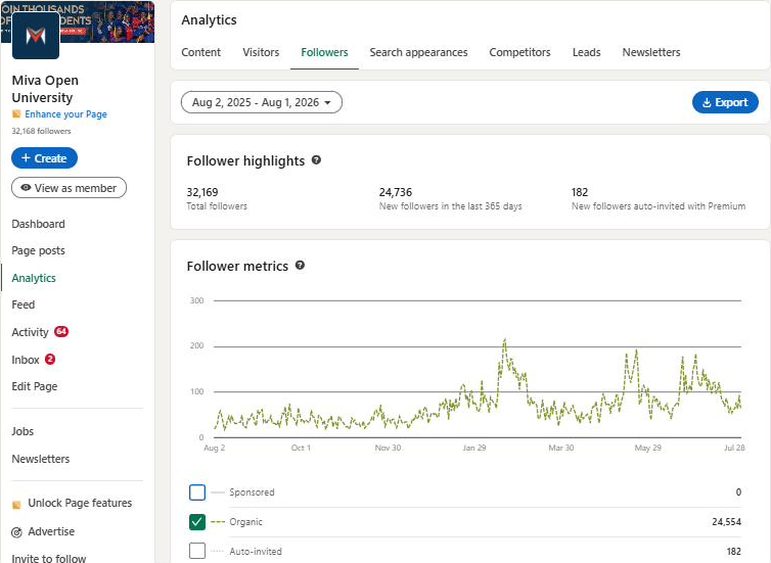Click the Create button

pyautogui.click(x=44, y=158)
